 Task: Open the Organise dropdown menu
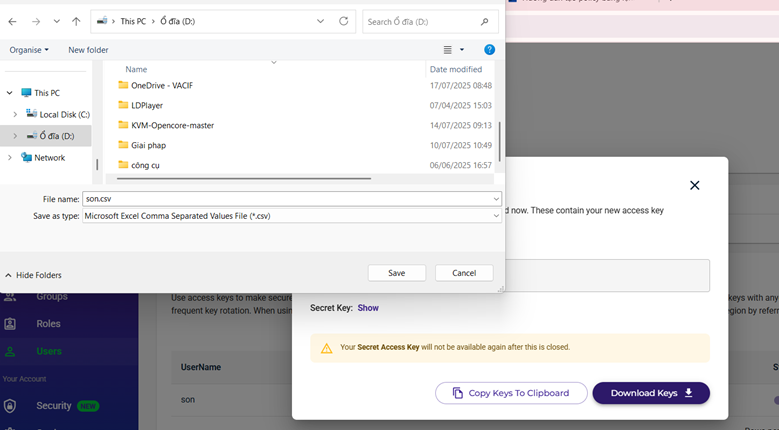click(29, 50)
